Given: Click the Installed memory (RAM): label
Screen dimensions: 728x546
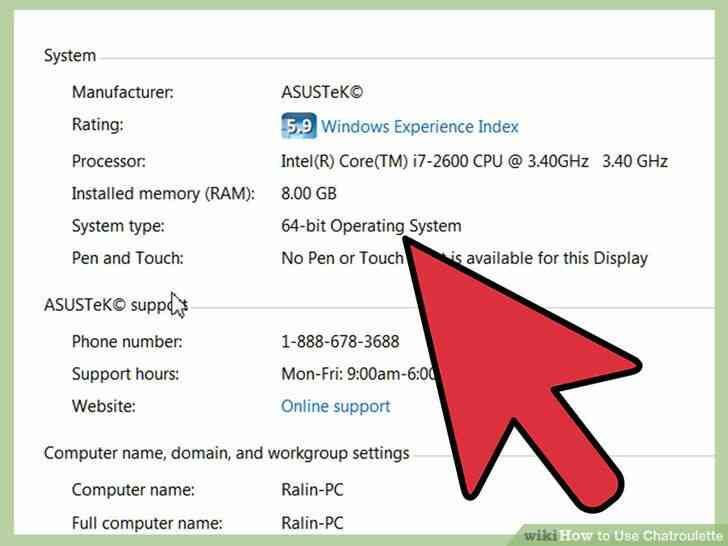Looking at the screenshot, I should pyautogui.click(x=163, y=194).
